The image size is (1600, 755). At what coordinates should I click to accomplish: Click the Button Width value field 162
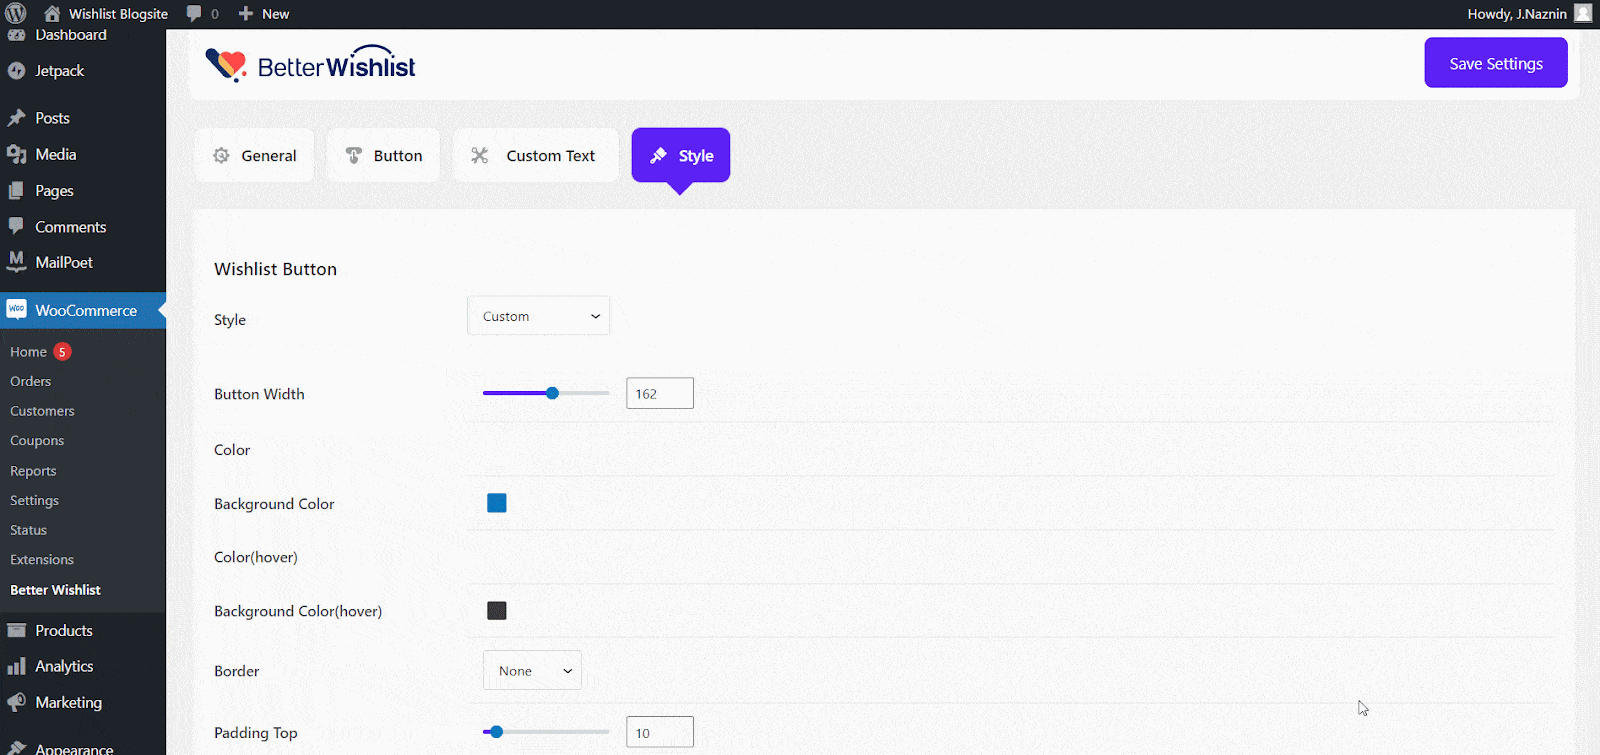click(660, 393)
